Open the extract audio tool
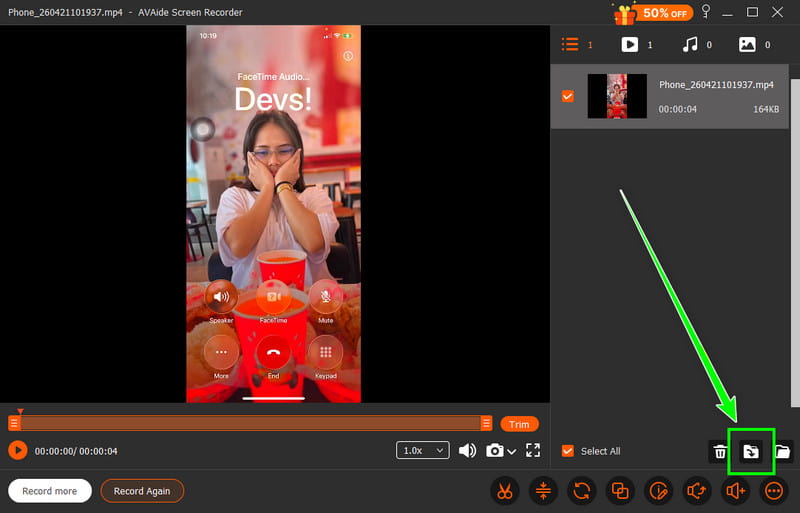This screenshot has width=800, height=513. point(697,491)
